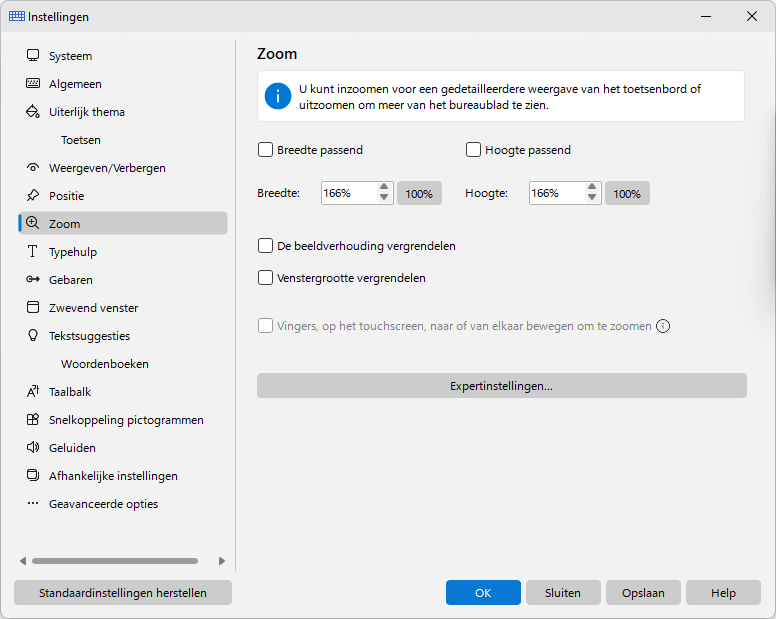Reset Breedte to 100% button
Viewport: 776px width, 619px height.
[x=419, y=193]
